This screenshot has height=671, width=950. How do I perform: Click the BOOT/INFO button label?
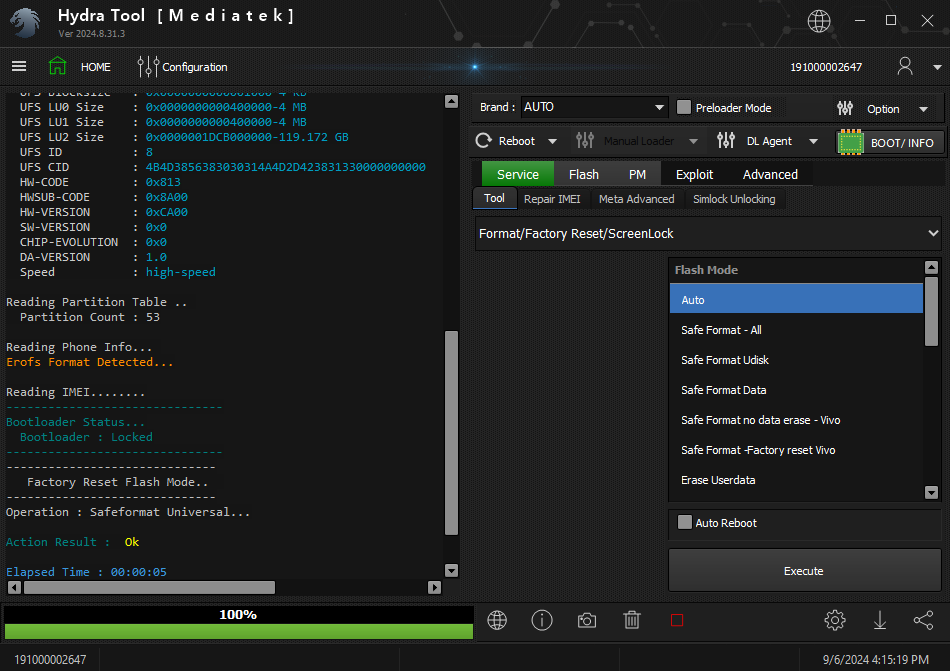(902, 143)
